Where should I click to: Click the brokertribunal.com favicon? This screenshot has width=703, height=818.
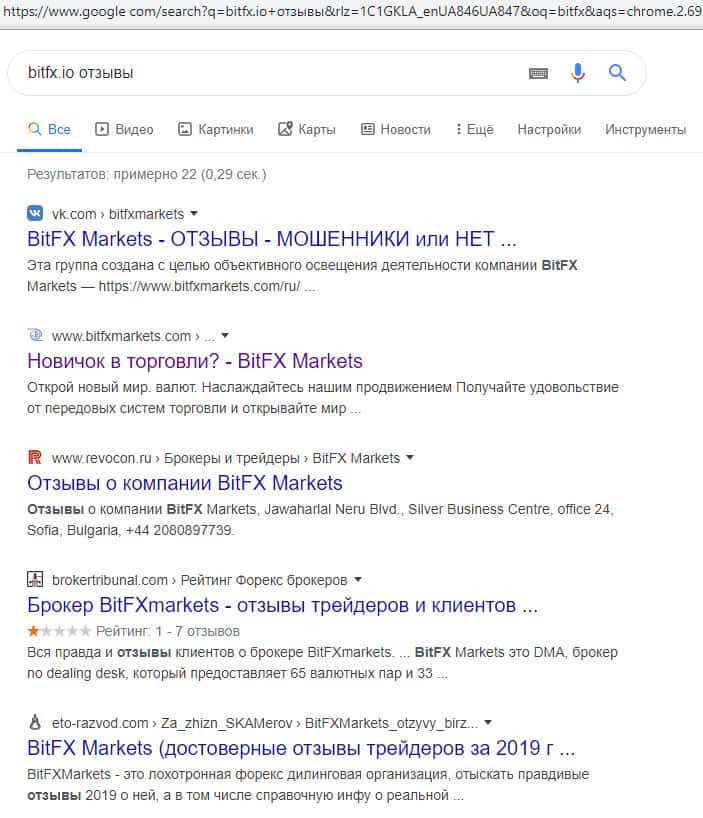click(x=35, y=579)
